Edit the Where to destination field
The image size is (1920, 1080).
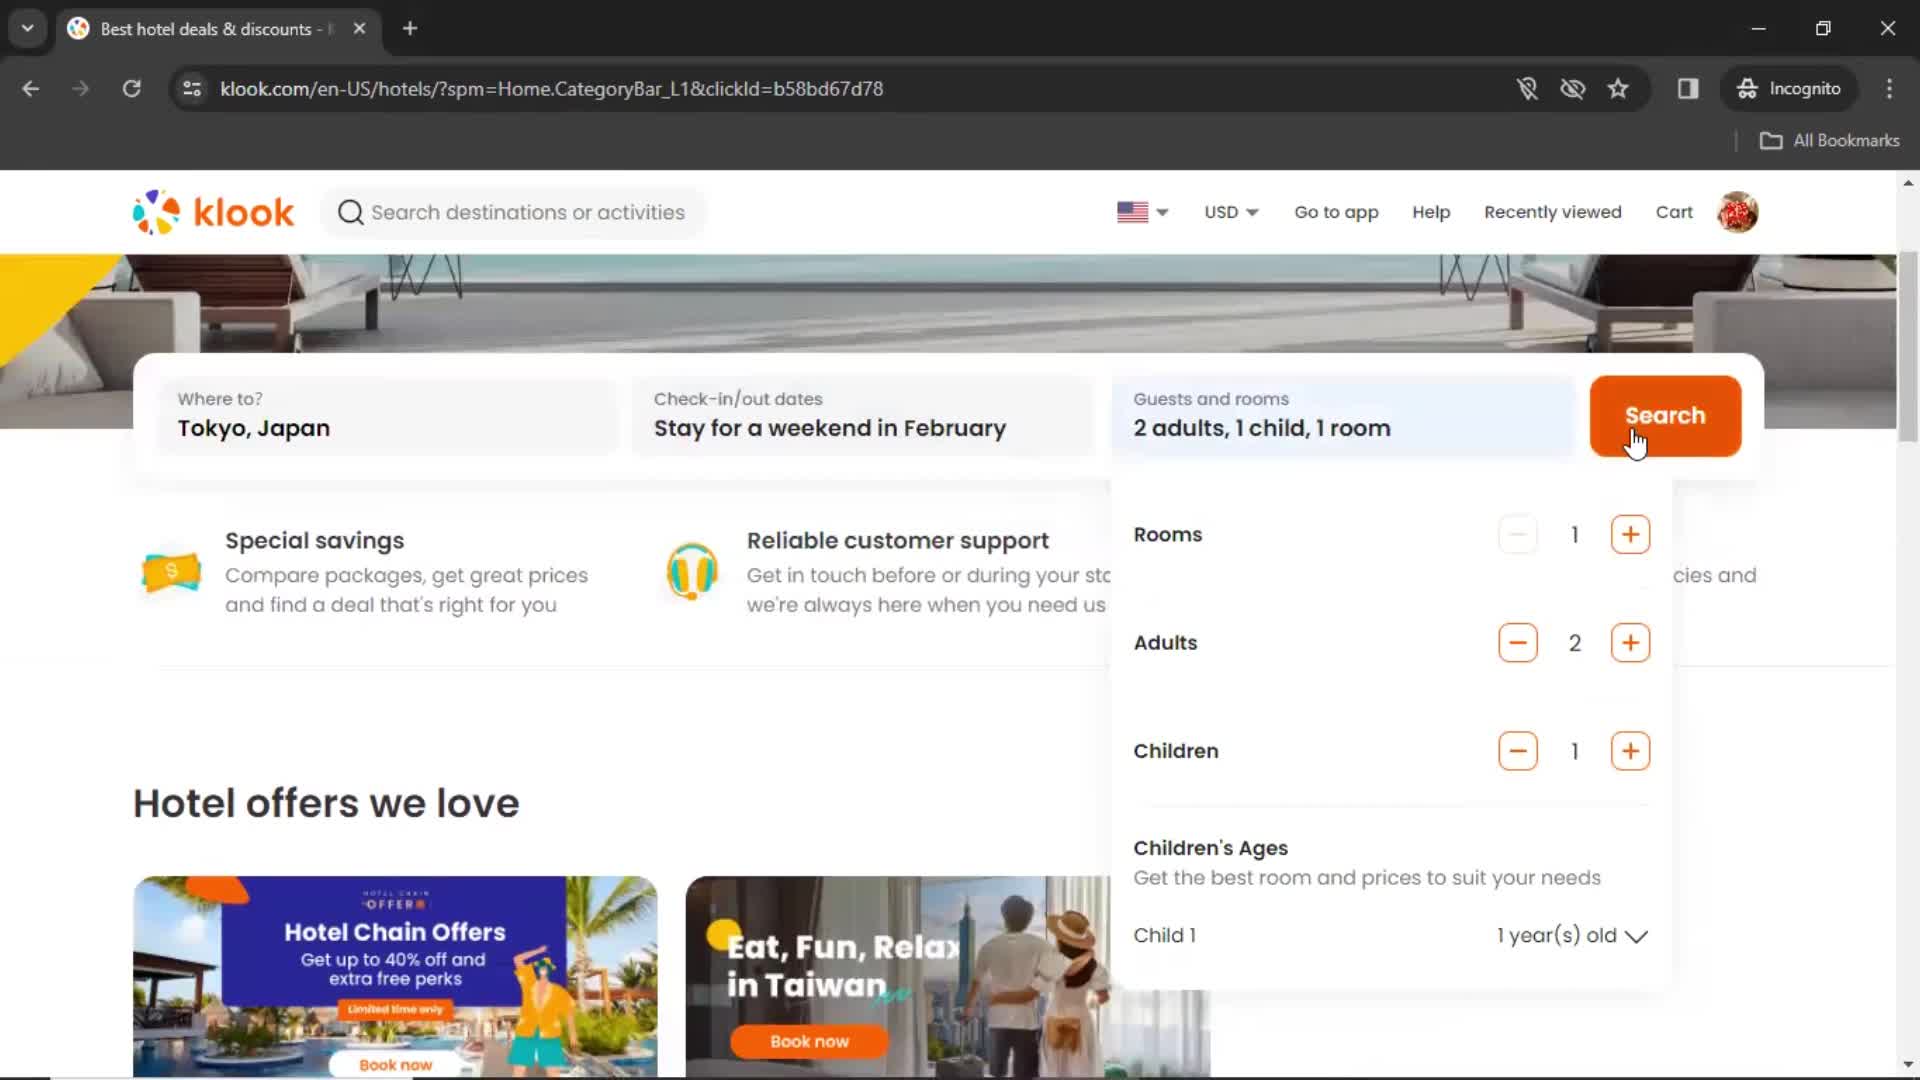388,416
